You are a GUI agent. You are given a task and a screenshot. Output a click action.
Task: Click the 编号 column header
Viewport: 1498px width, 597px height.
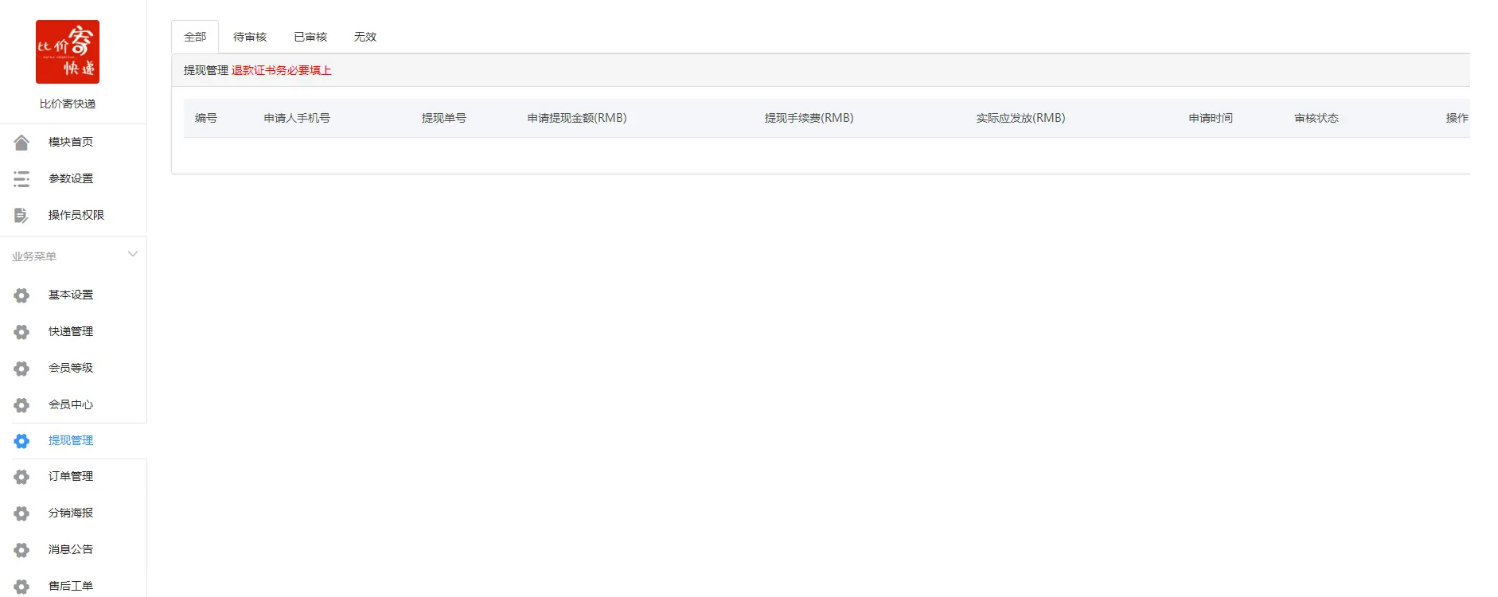206,118
